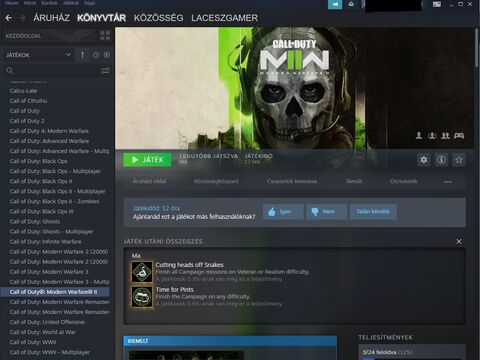The height and width of the screenshot is (360, 480).
Task: Open Time for Pints achievement icon
Action: coord(142,297)
